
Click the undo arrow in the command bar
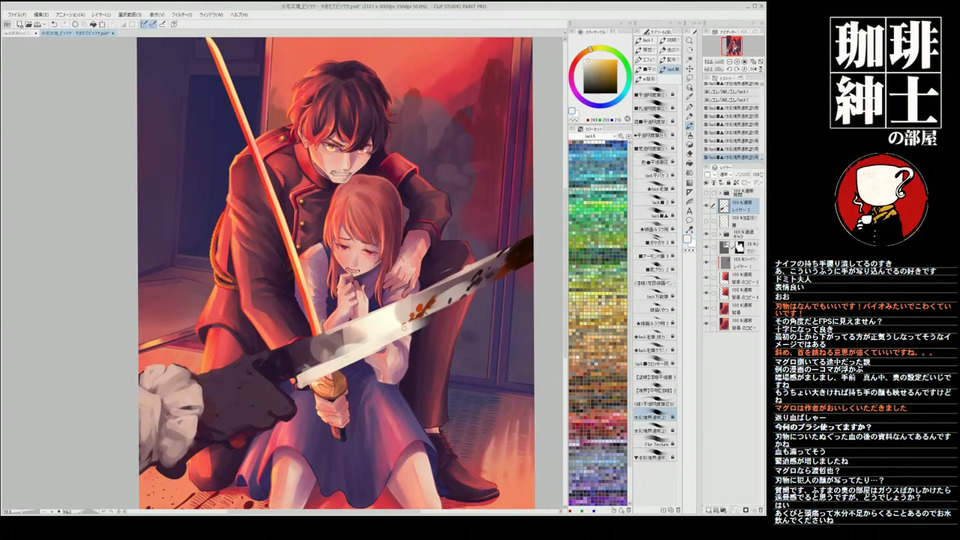point(54,24)
